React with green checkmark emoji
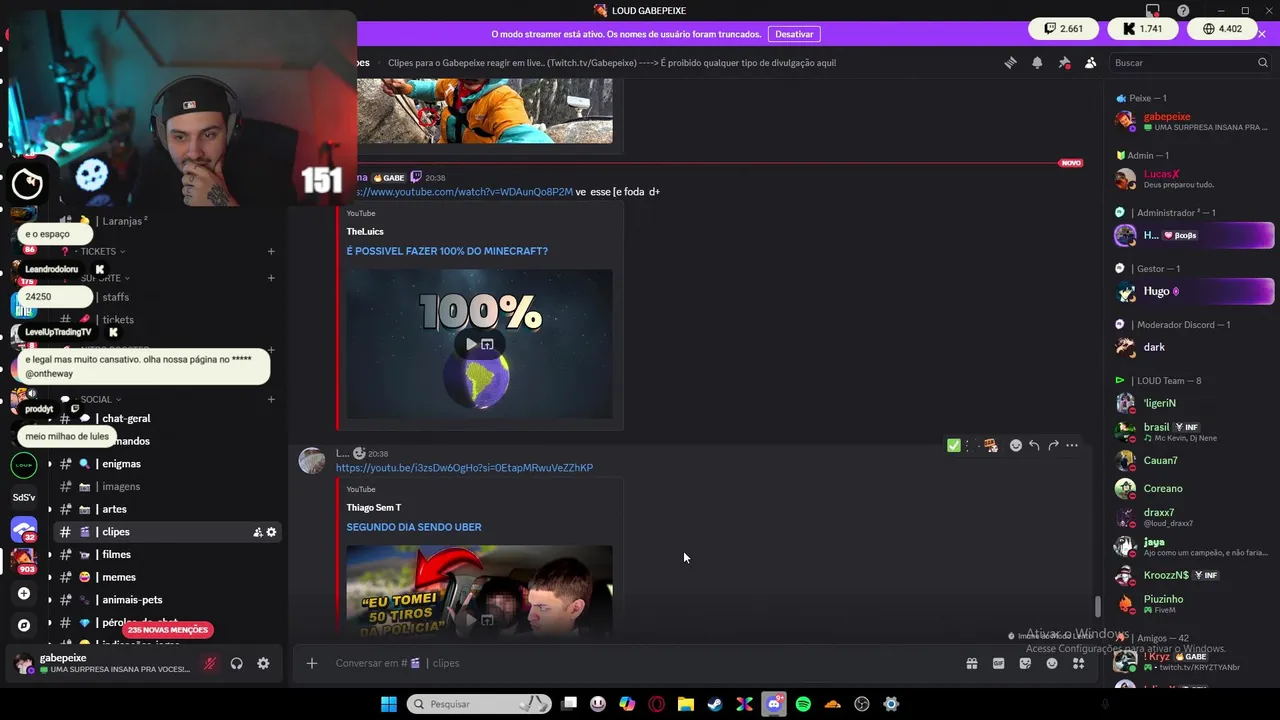The height and width of the screenshot is (720, 1280). (x=953, y=445)
